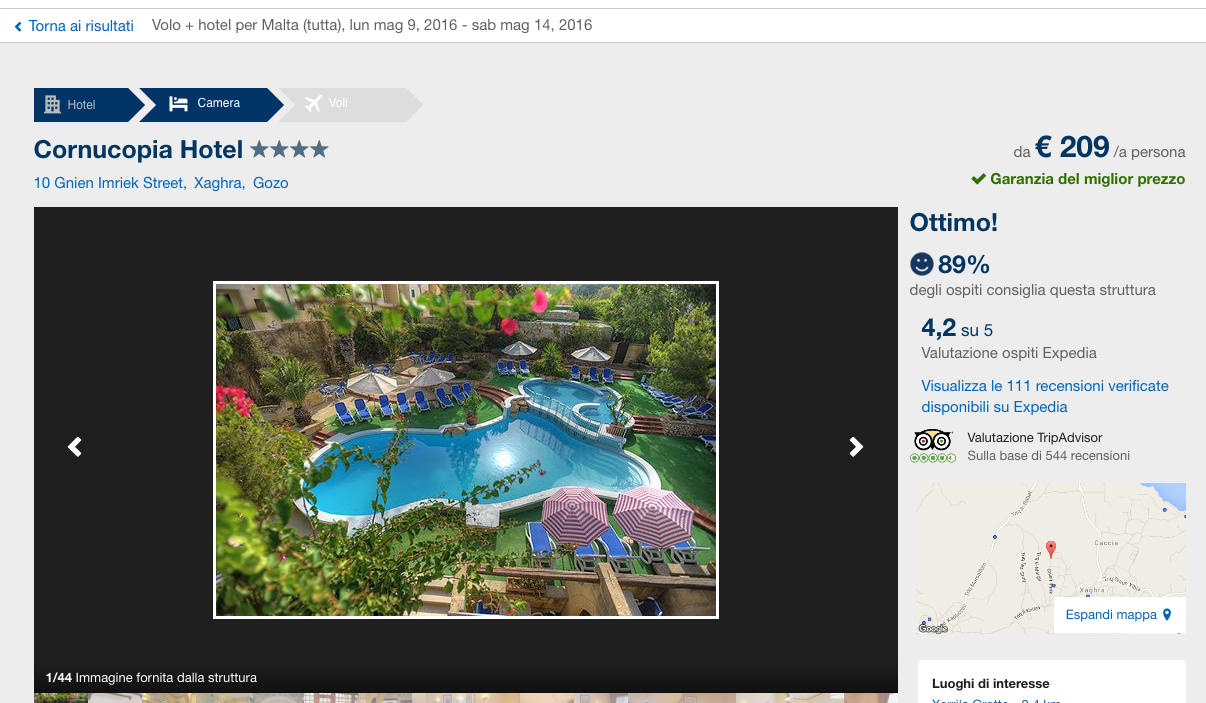Screen dimensions: 1206x703
Task: Click the back chevron near Torna ai risultati
Action: (x=18, y=27)
